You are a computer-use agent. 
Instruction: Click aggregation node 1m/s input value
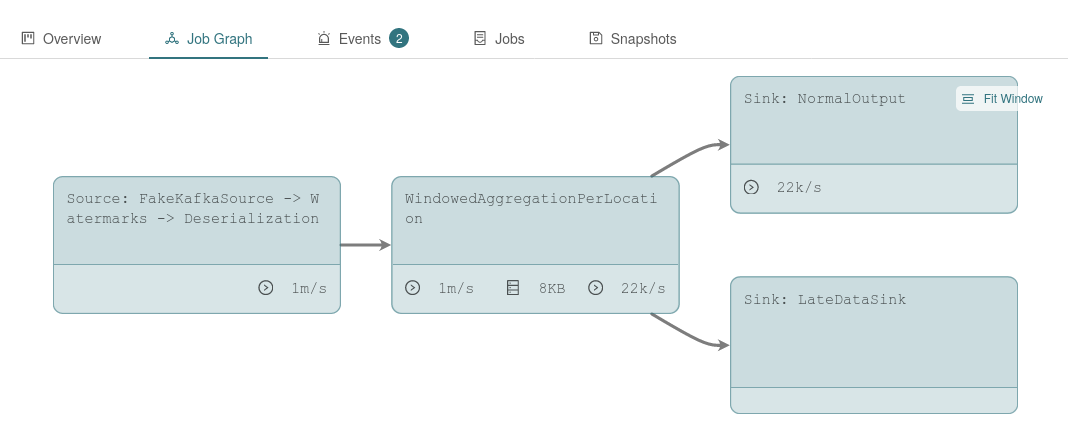(x=456, y=288)
